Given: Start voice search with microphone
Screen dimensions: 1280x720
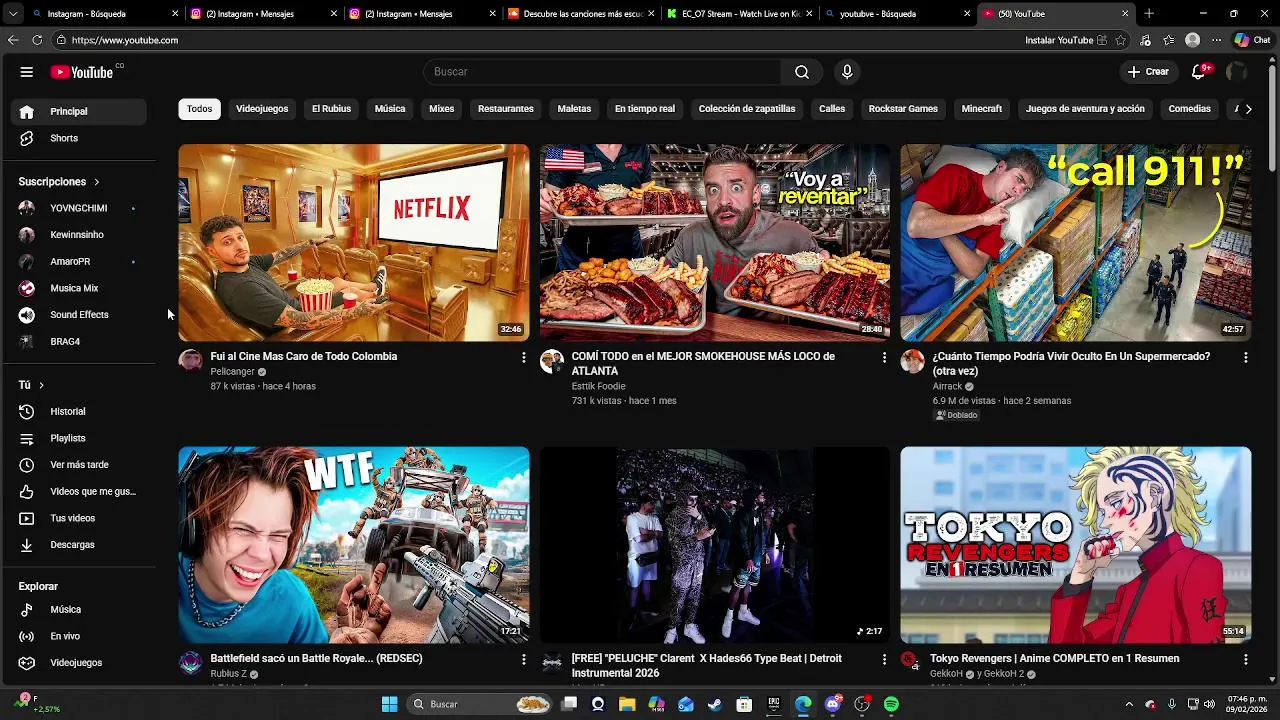Looking at the screenshot, I should click(x=847, y=72).
